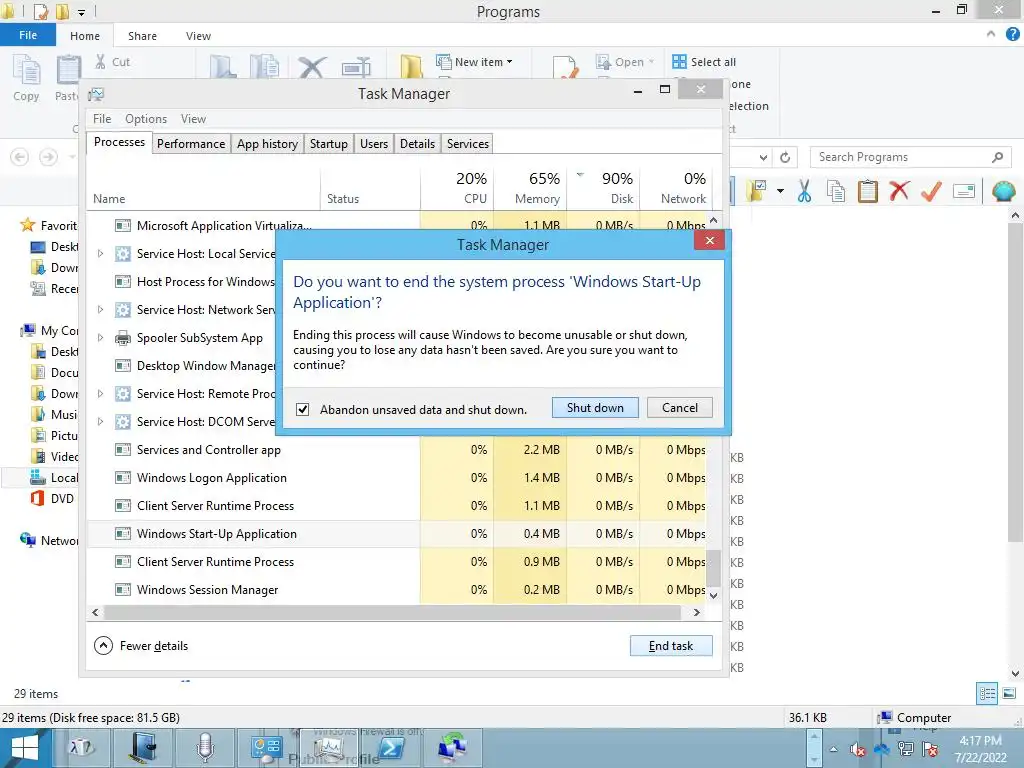The width and height of the screenshot is (1024, 768).
Task: Click the magnifier in Search Programs box
Action: pos(997,157)
